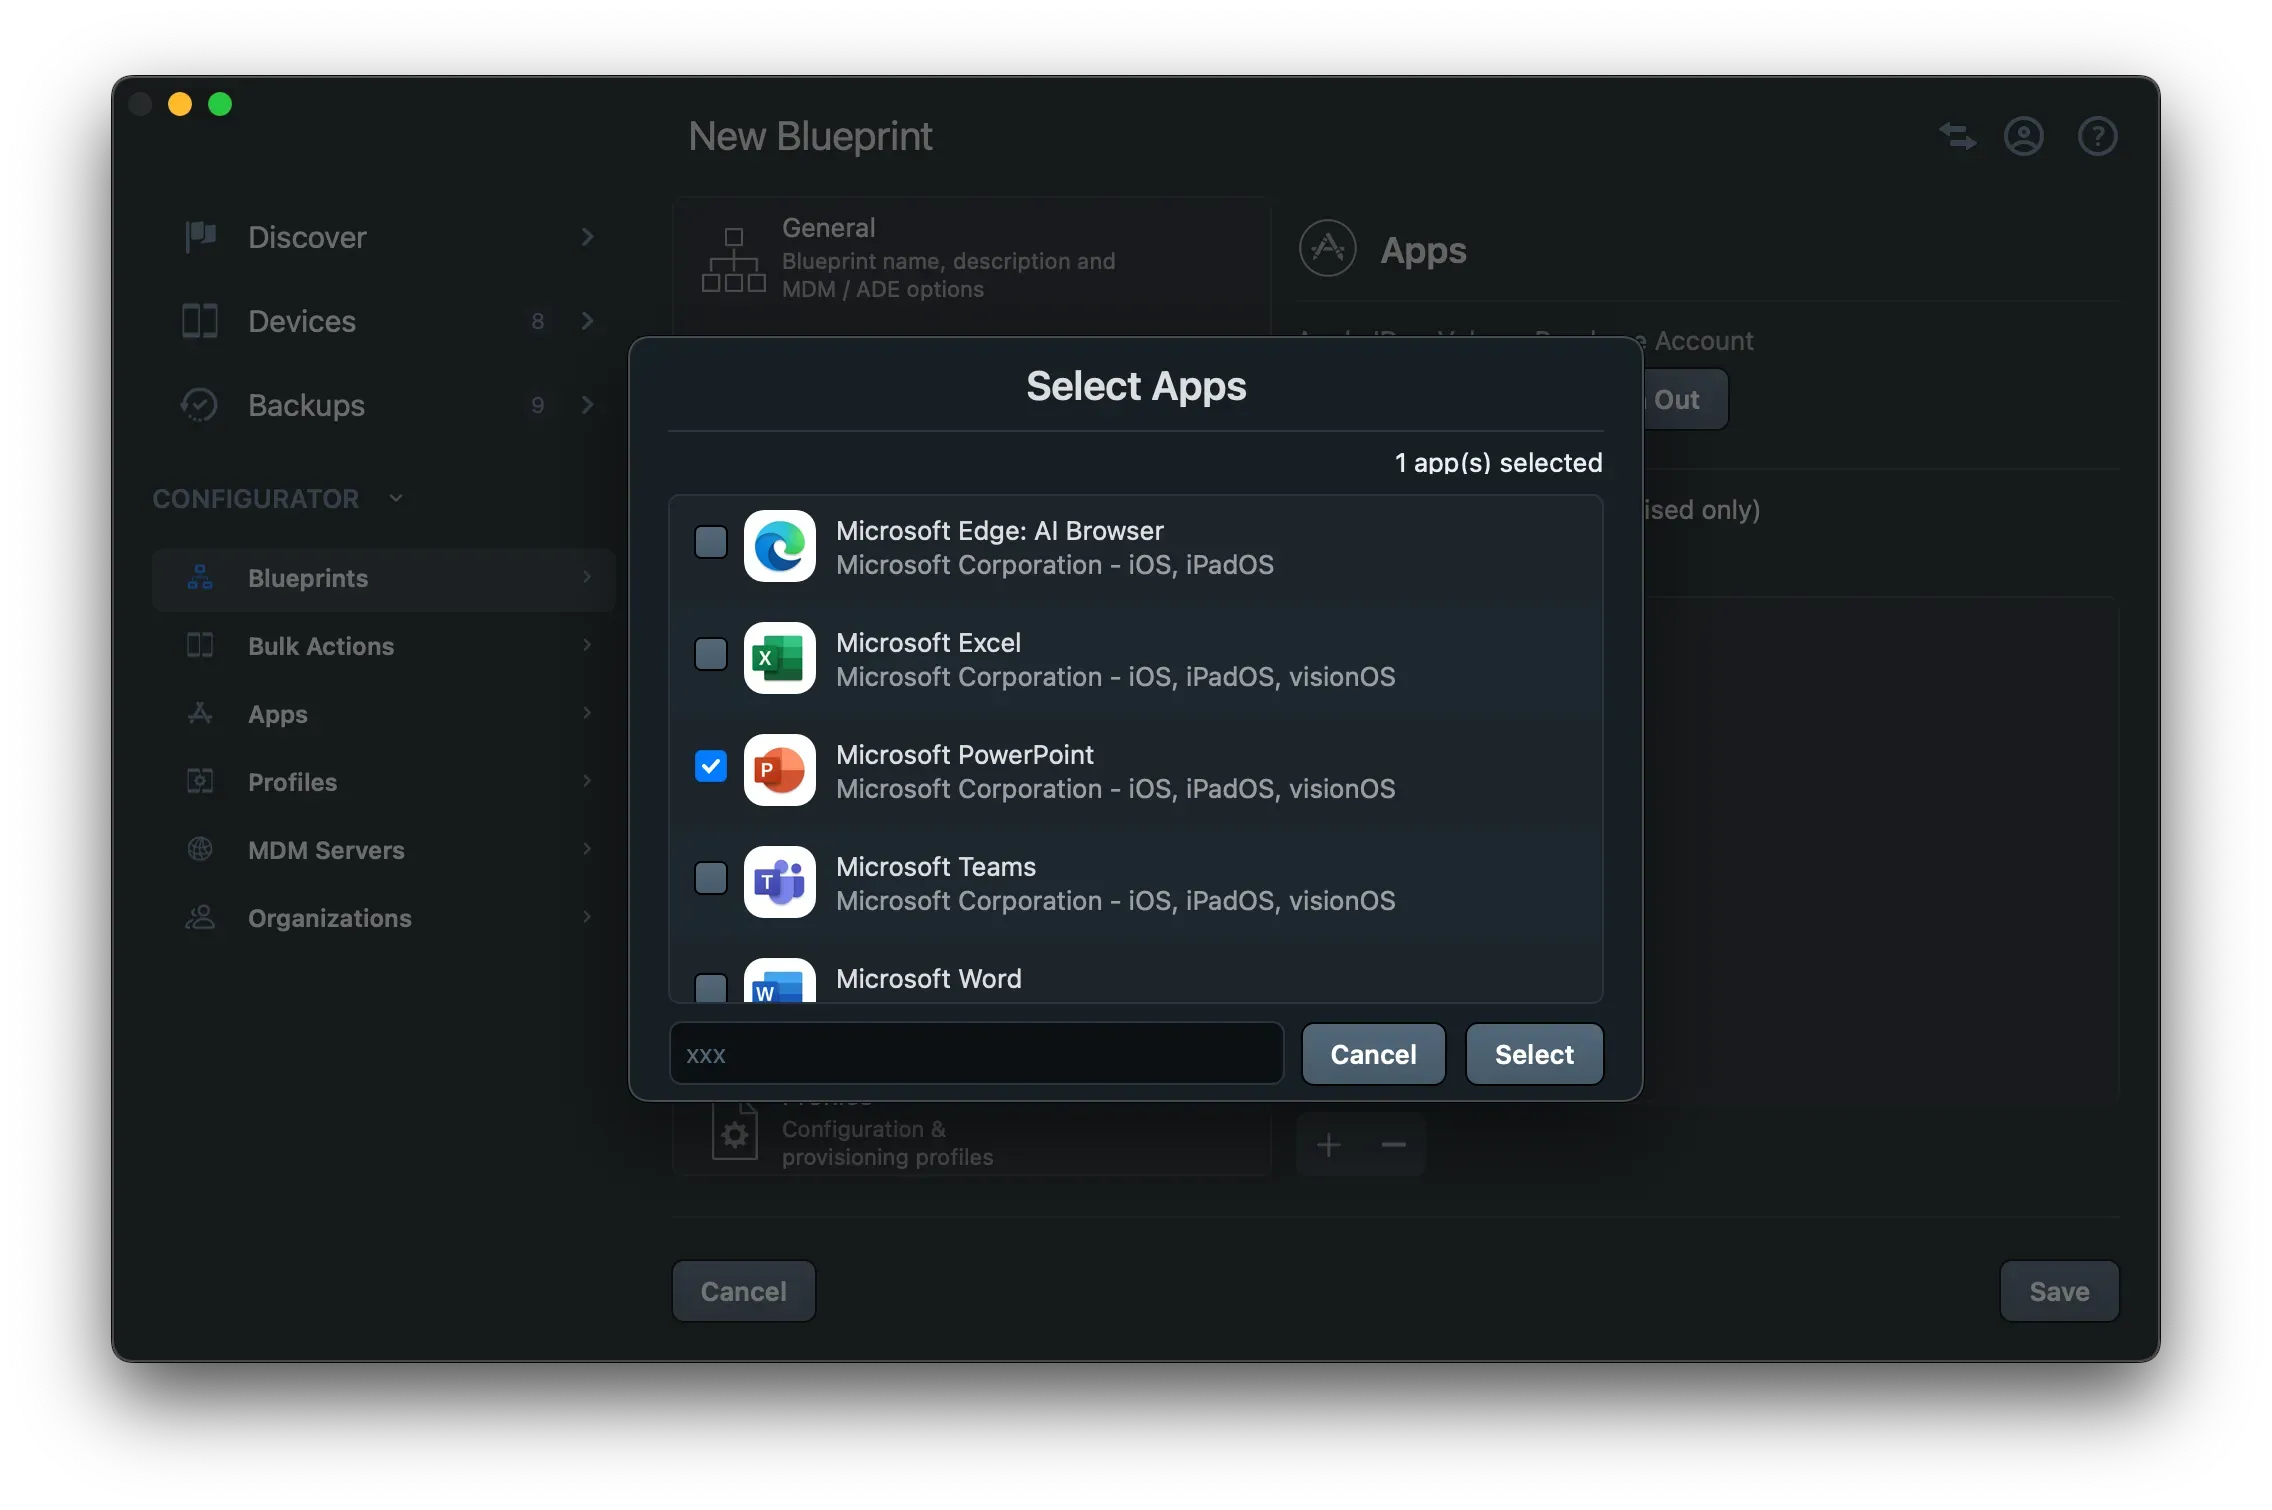Image resolution: width=2272 pixels, height=1510 pixels.
Task: Expand the Devices section chevron
Action: click(x=587, y=321)
